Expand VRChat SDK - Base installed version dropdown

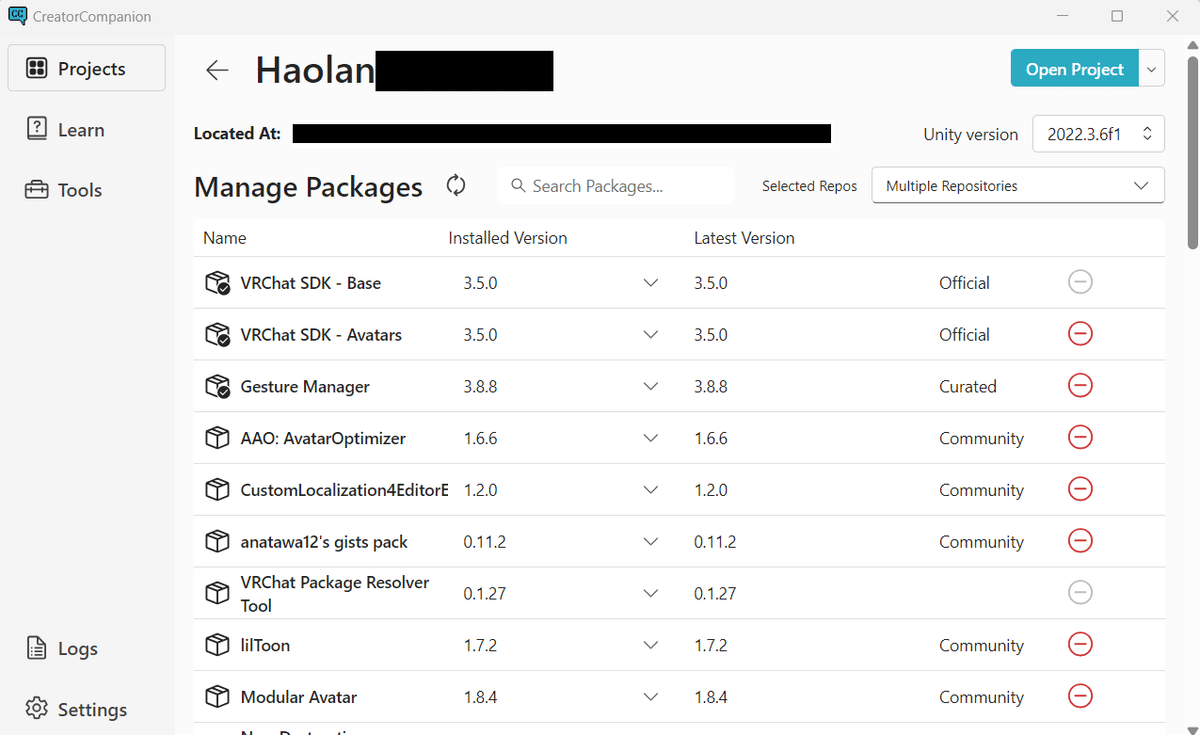click(651, 283)
